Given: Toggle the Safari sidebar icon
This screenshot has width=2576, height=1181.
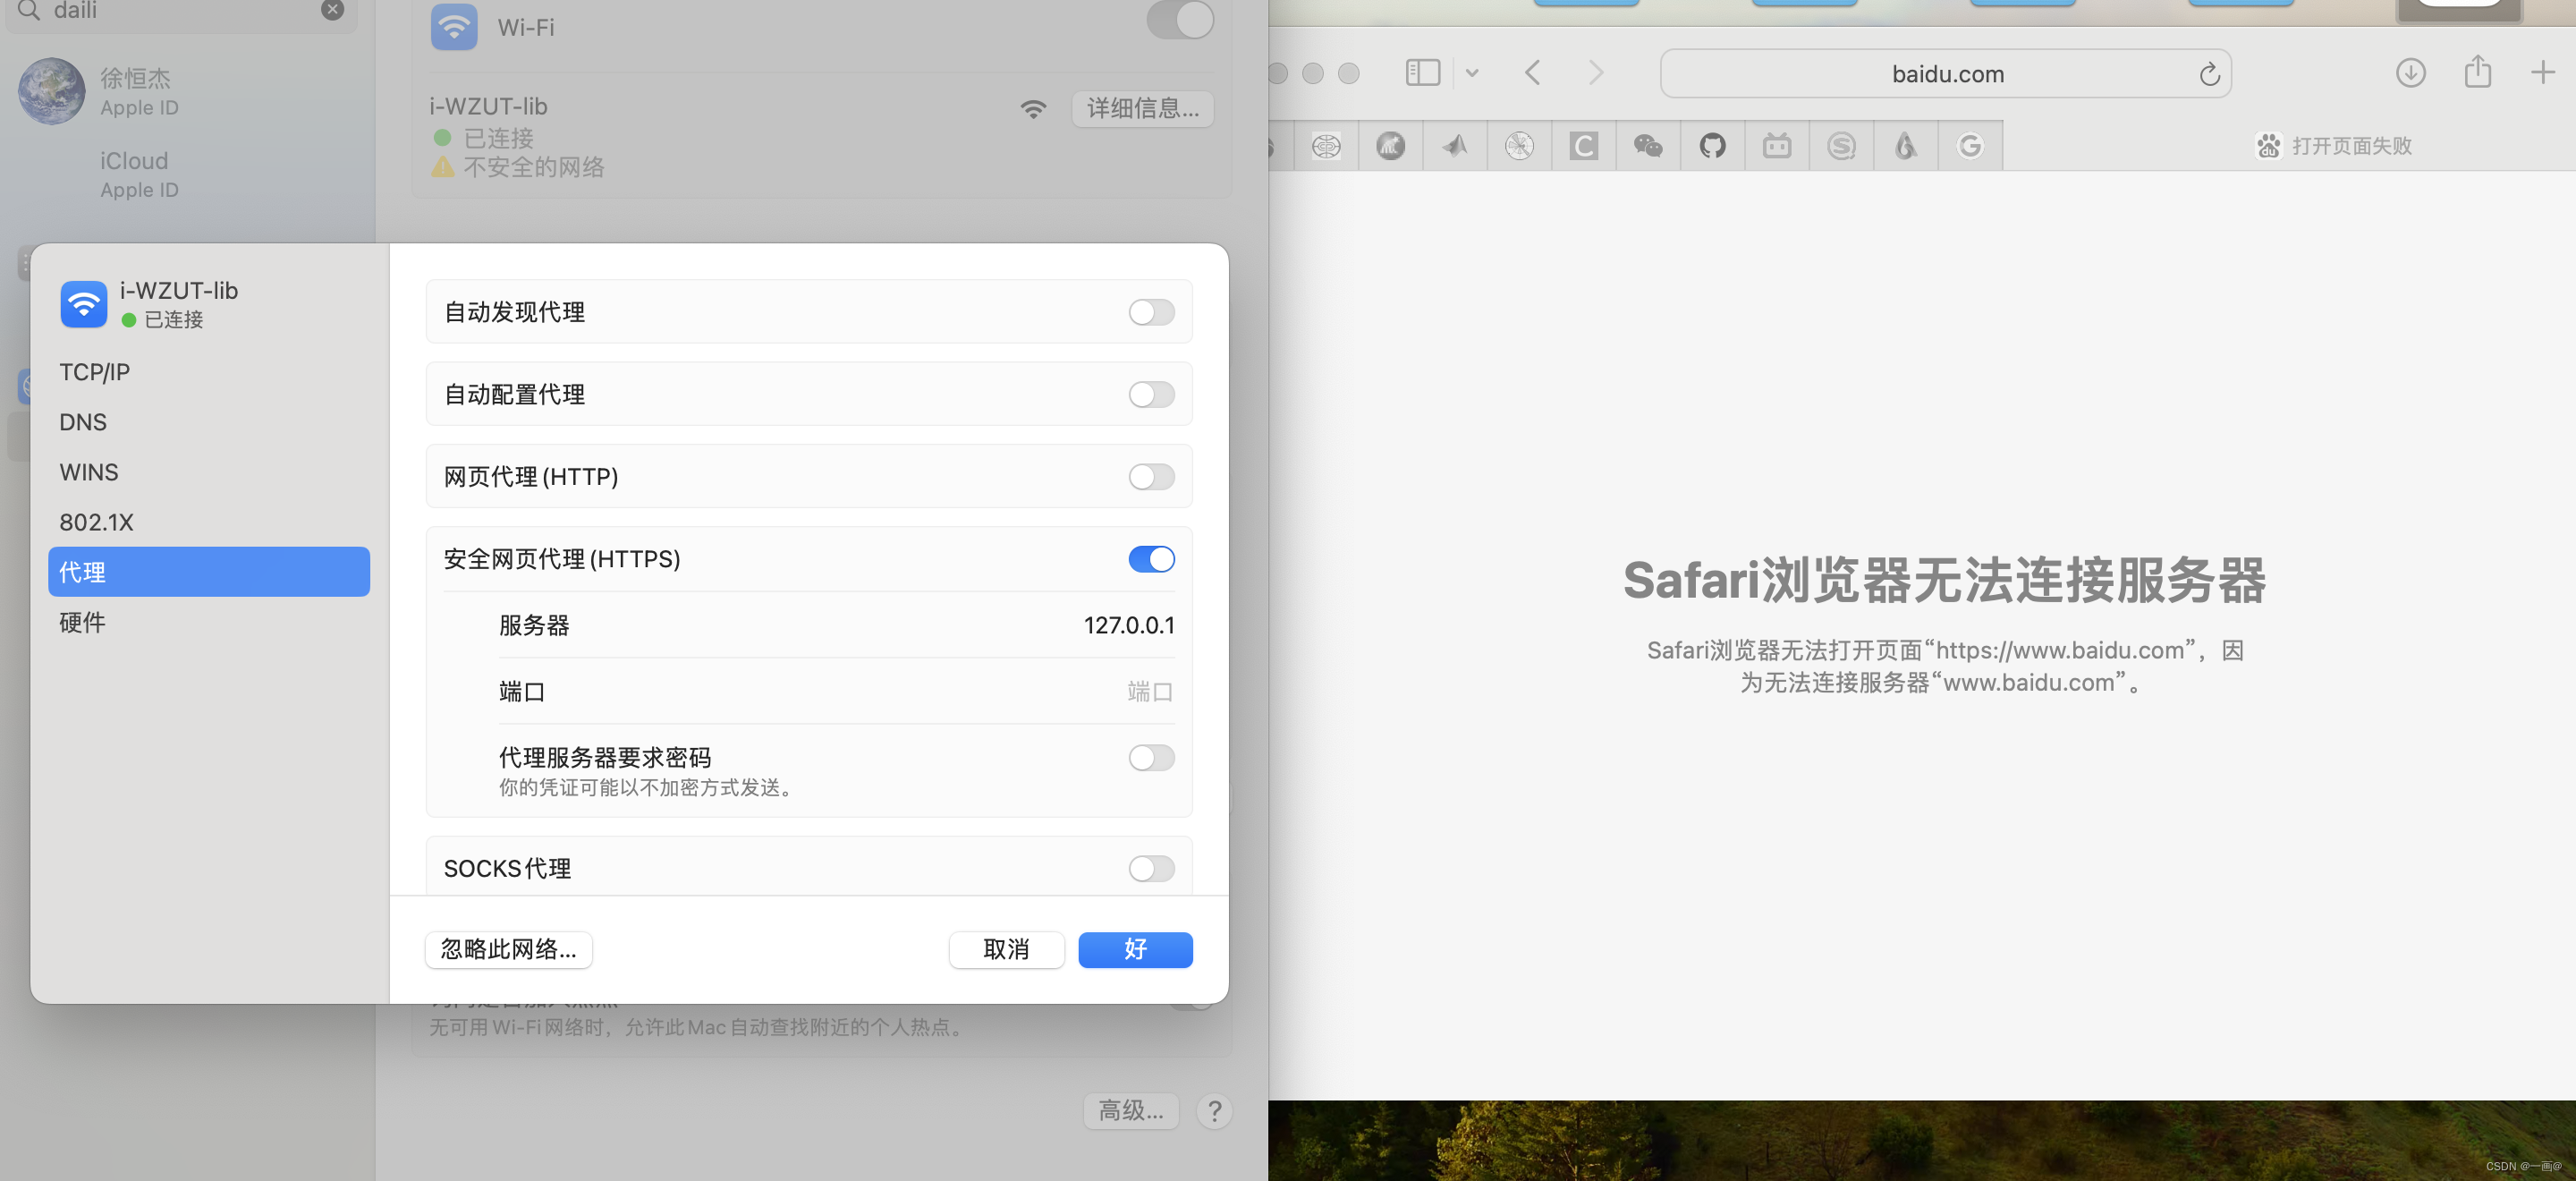Looking at the screenshot, I should pos(1422,73).
